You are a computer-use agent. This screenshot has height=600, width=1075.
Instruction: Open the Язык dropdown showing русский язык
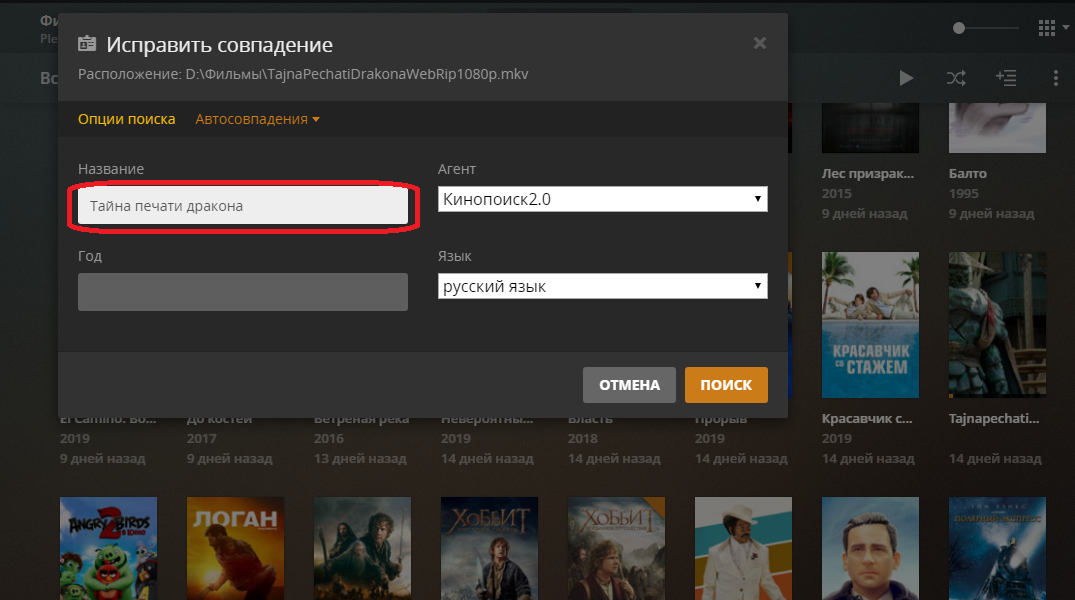[602, 287]
